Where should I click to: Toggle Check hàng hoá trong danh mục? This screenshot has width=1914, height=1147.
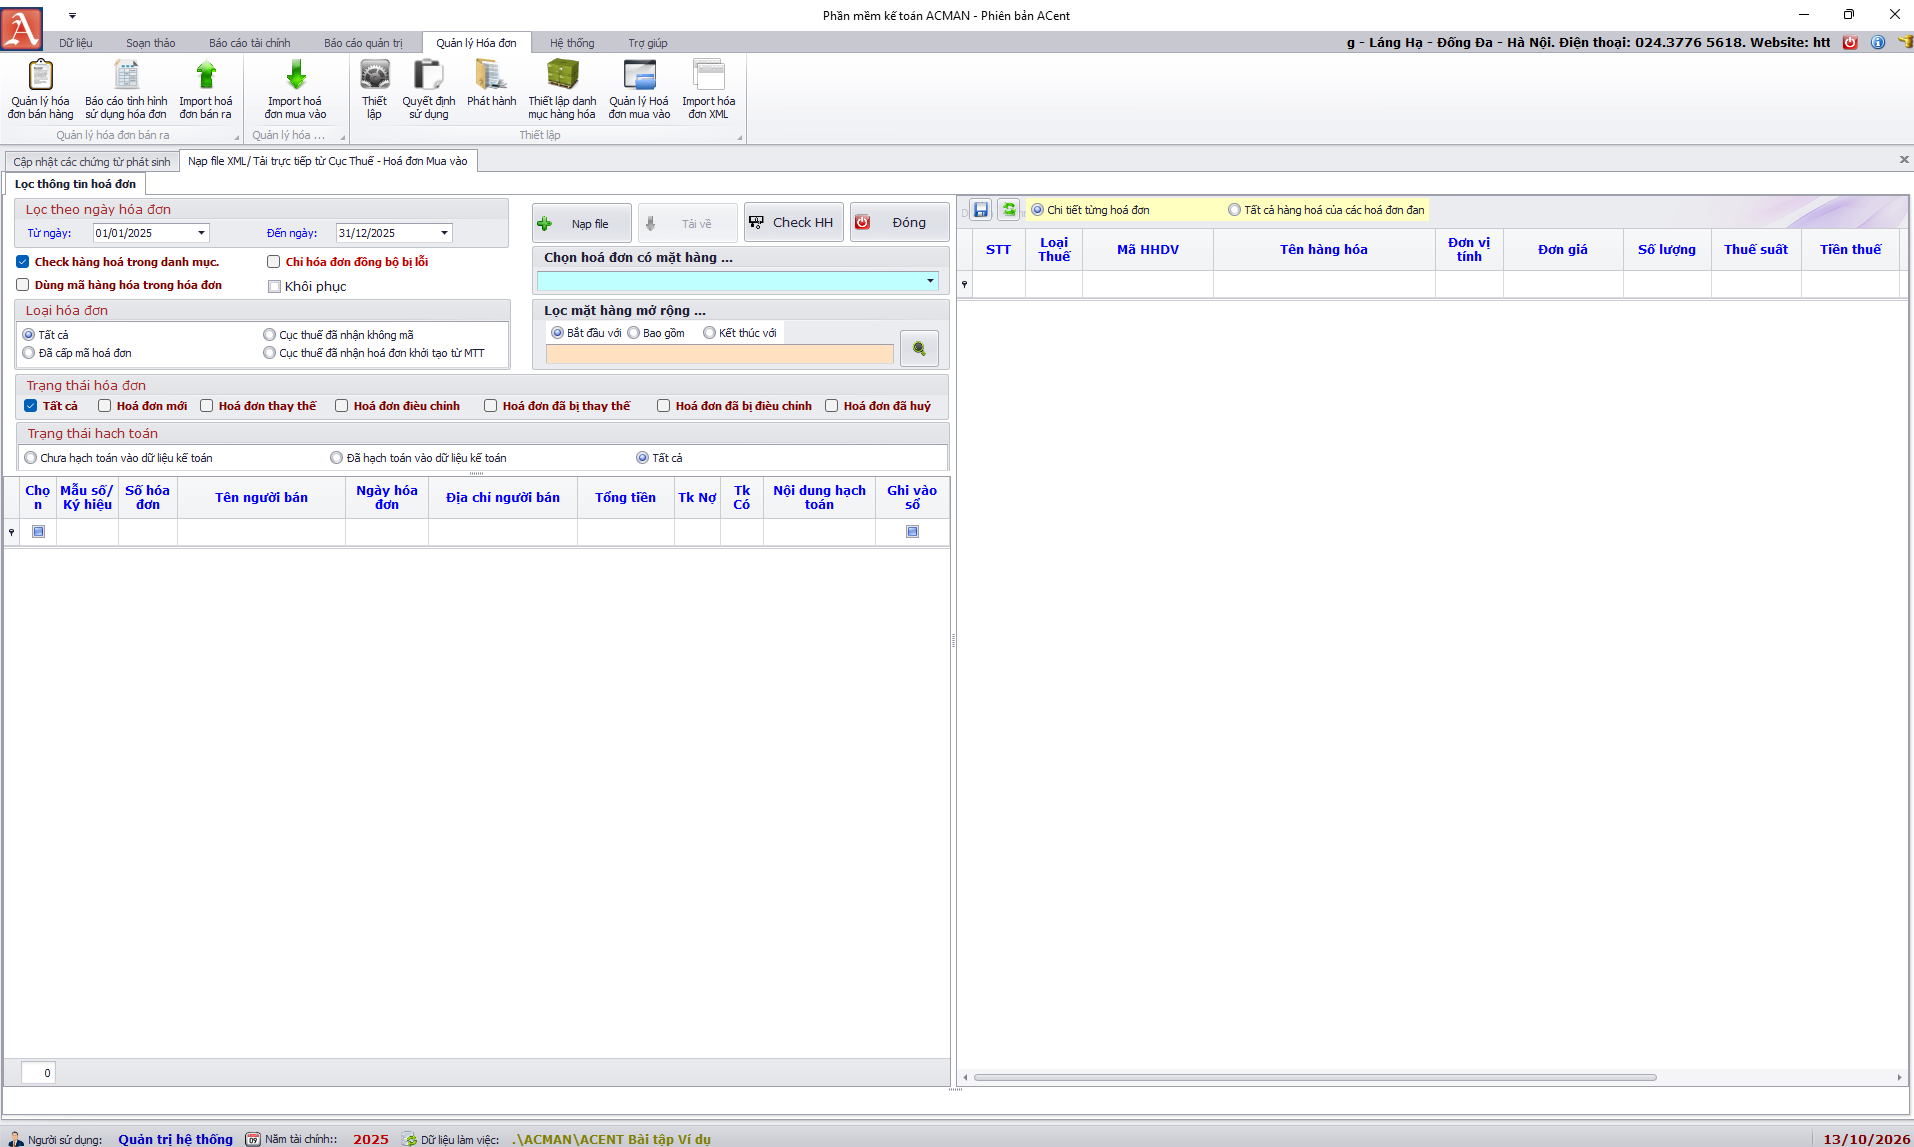click(x=22, y=262)
